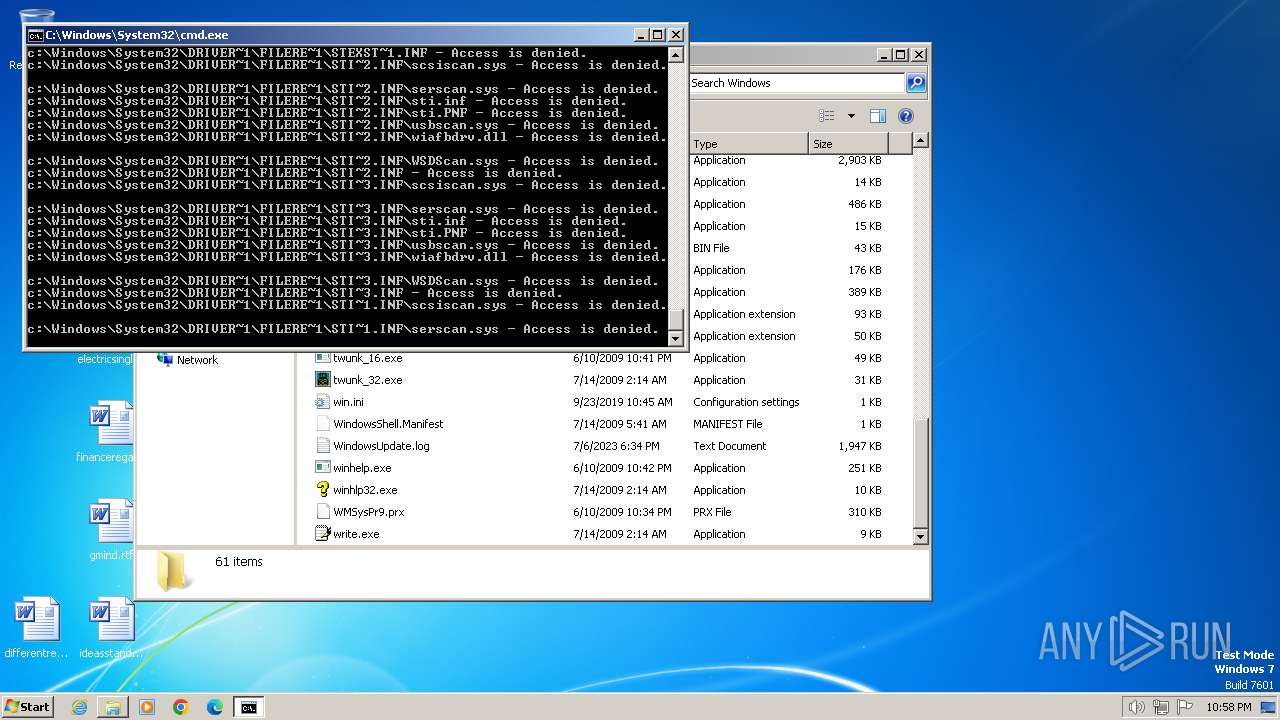This screenshot has width=1280, height=720.
Task: Sort by the Type column header
Action: pyautogui.click(x=748, y=144)
